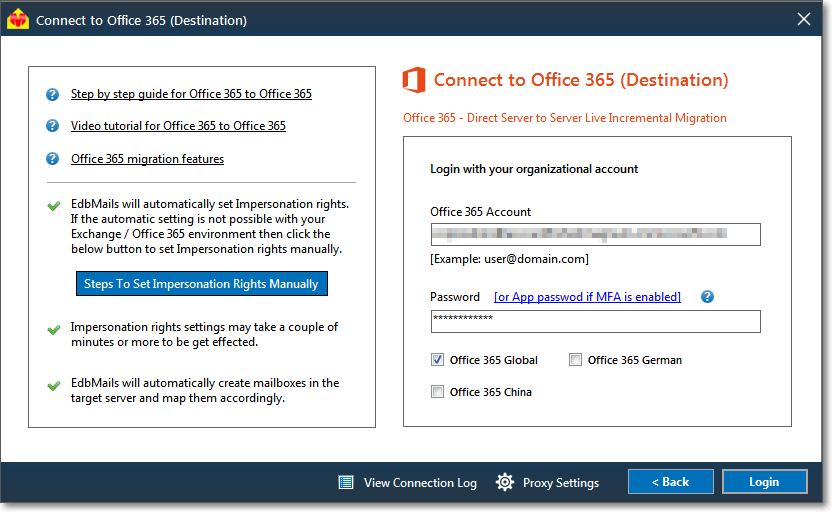The image size is (832, 512).
Task: Click the EdbMails logo in title bar
Action: pos(18,19)
